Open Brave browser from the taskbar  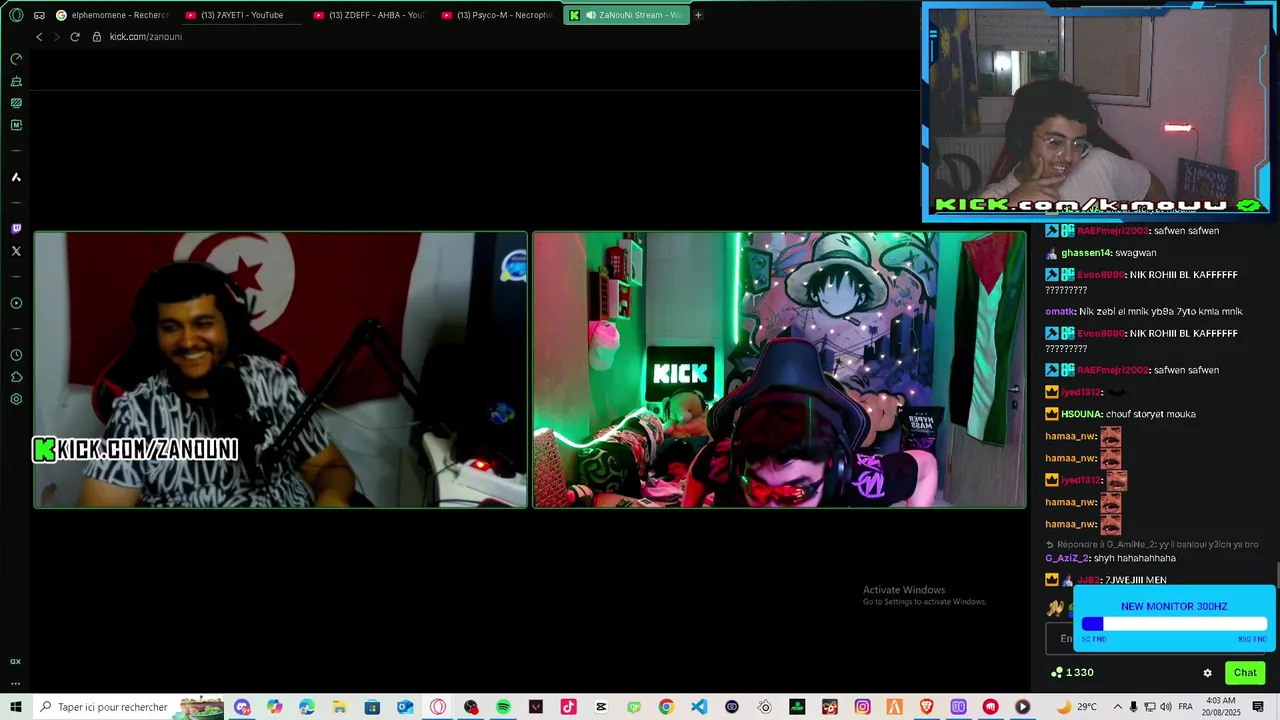[x=927, y=707]
